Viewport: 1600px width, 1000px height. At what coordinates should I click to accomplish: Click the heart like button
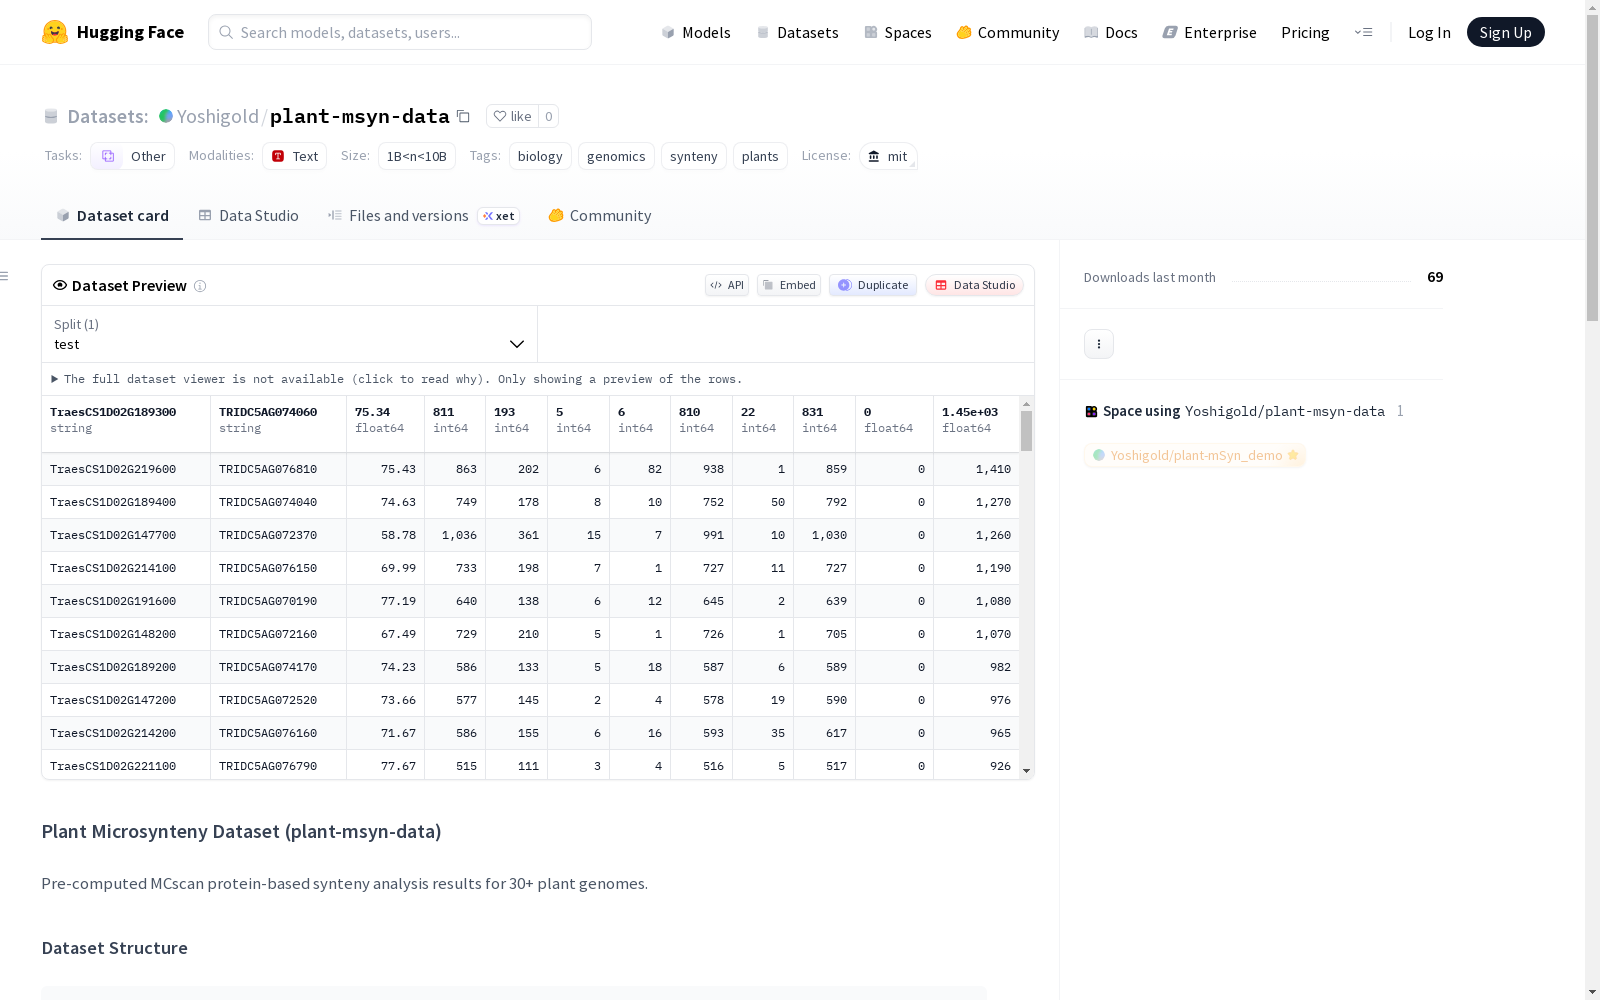pyautogui.click(x=512, y=116)
